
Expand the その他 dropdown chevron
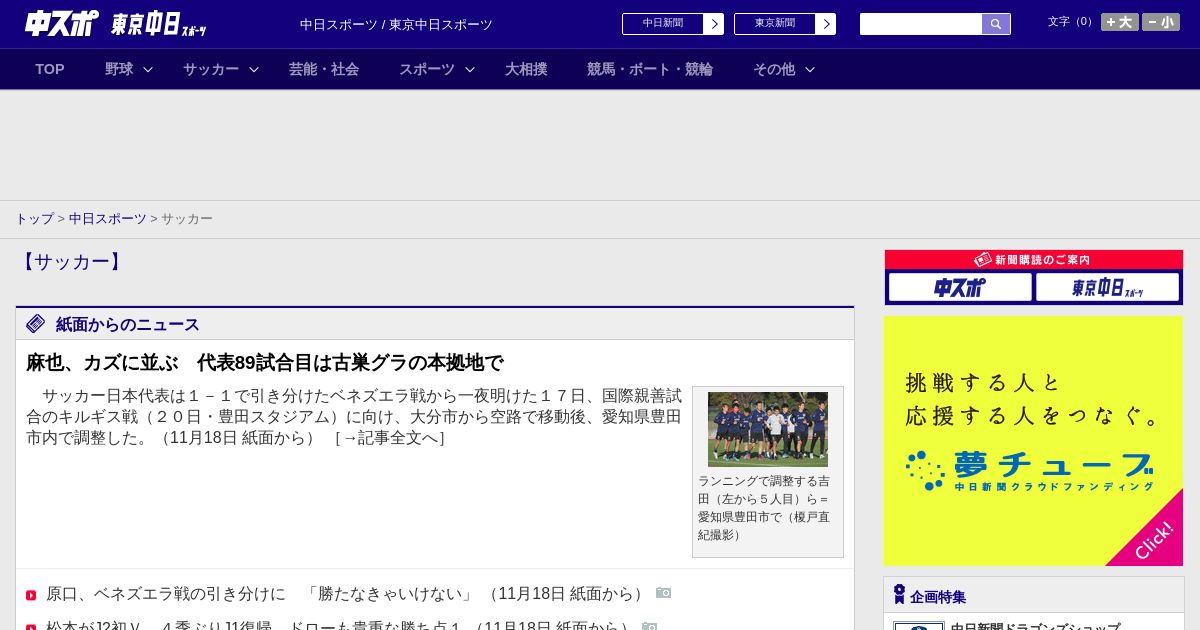(810, 69)
